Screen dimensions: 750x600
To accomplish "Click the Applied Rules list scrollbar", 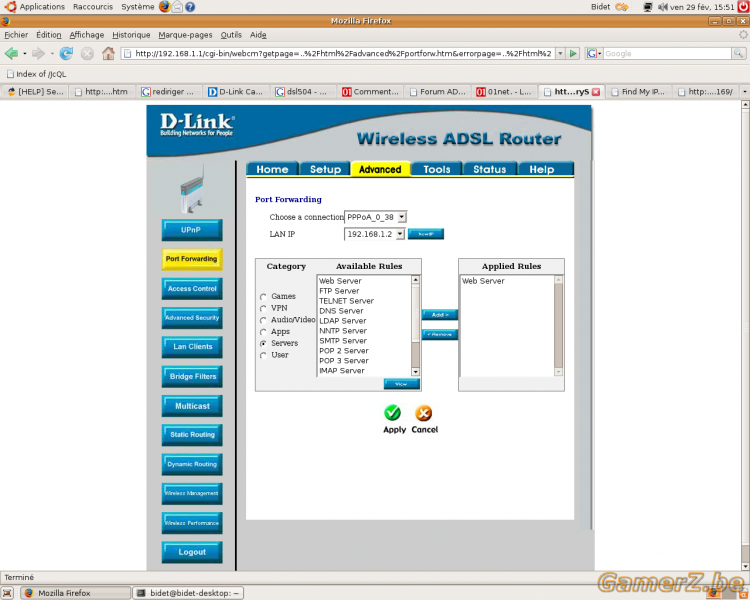I will tap(558, 326).
